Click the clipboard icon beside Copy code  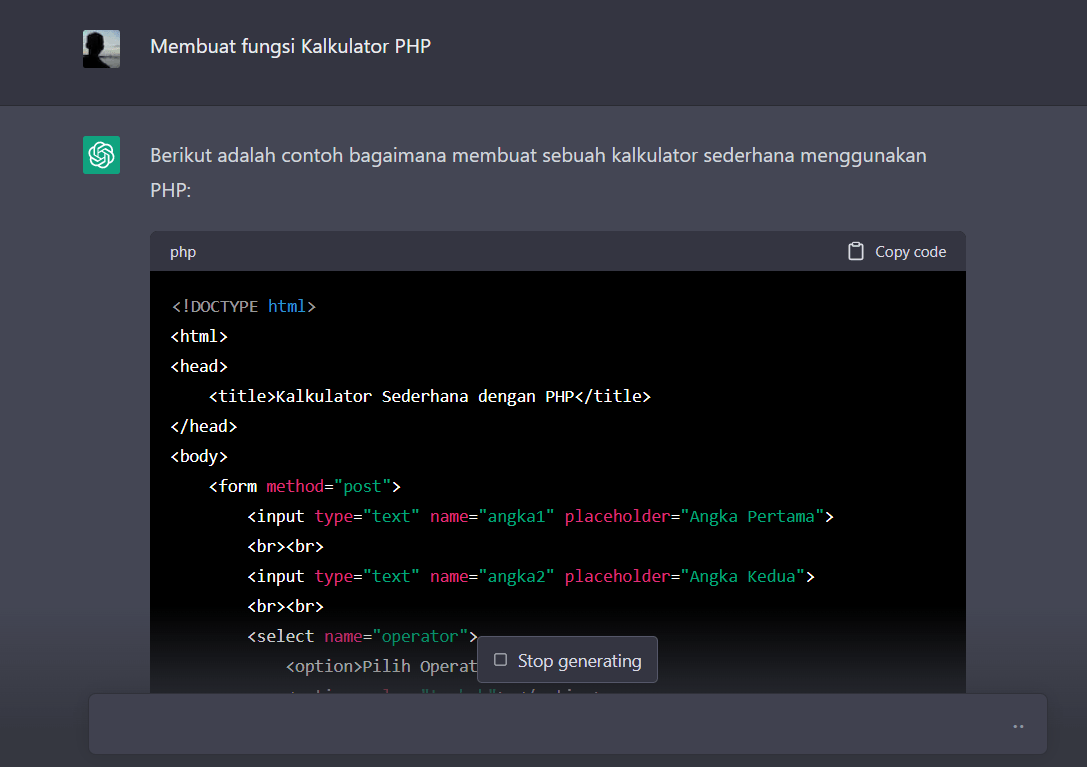pos(856,251)
